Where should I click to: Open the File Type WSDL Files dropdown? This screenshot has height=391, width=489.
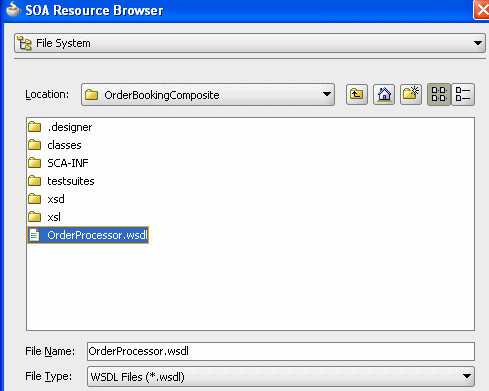(467, 377)
